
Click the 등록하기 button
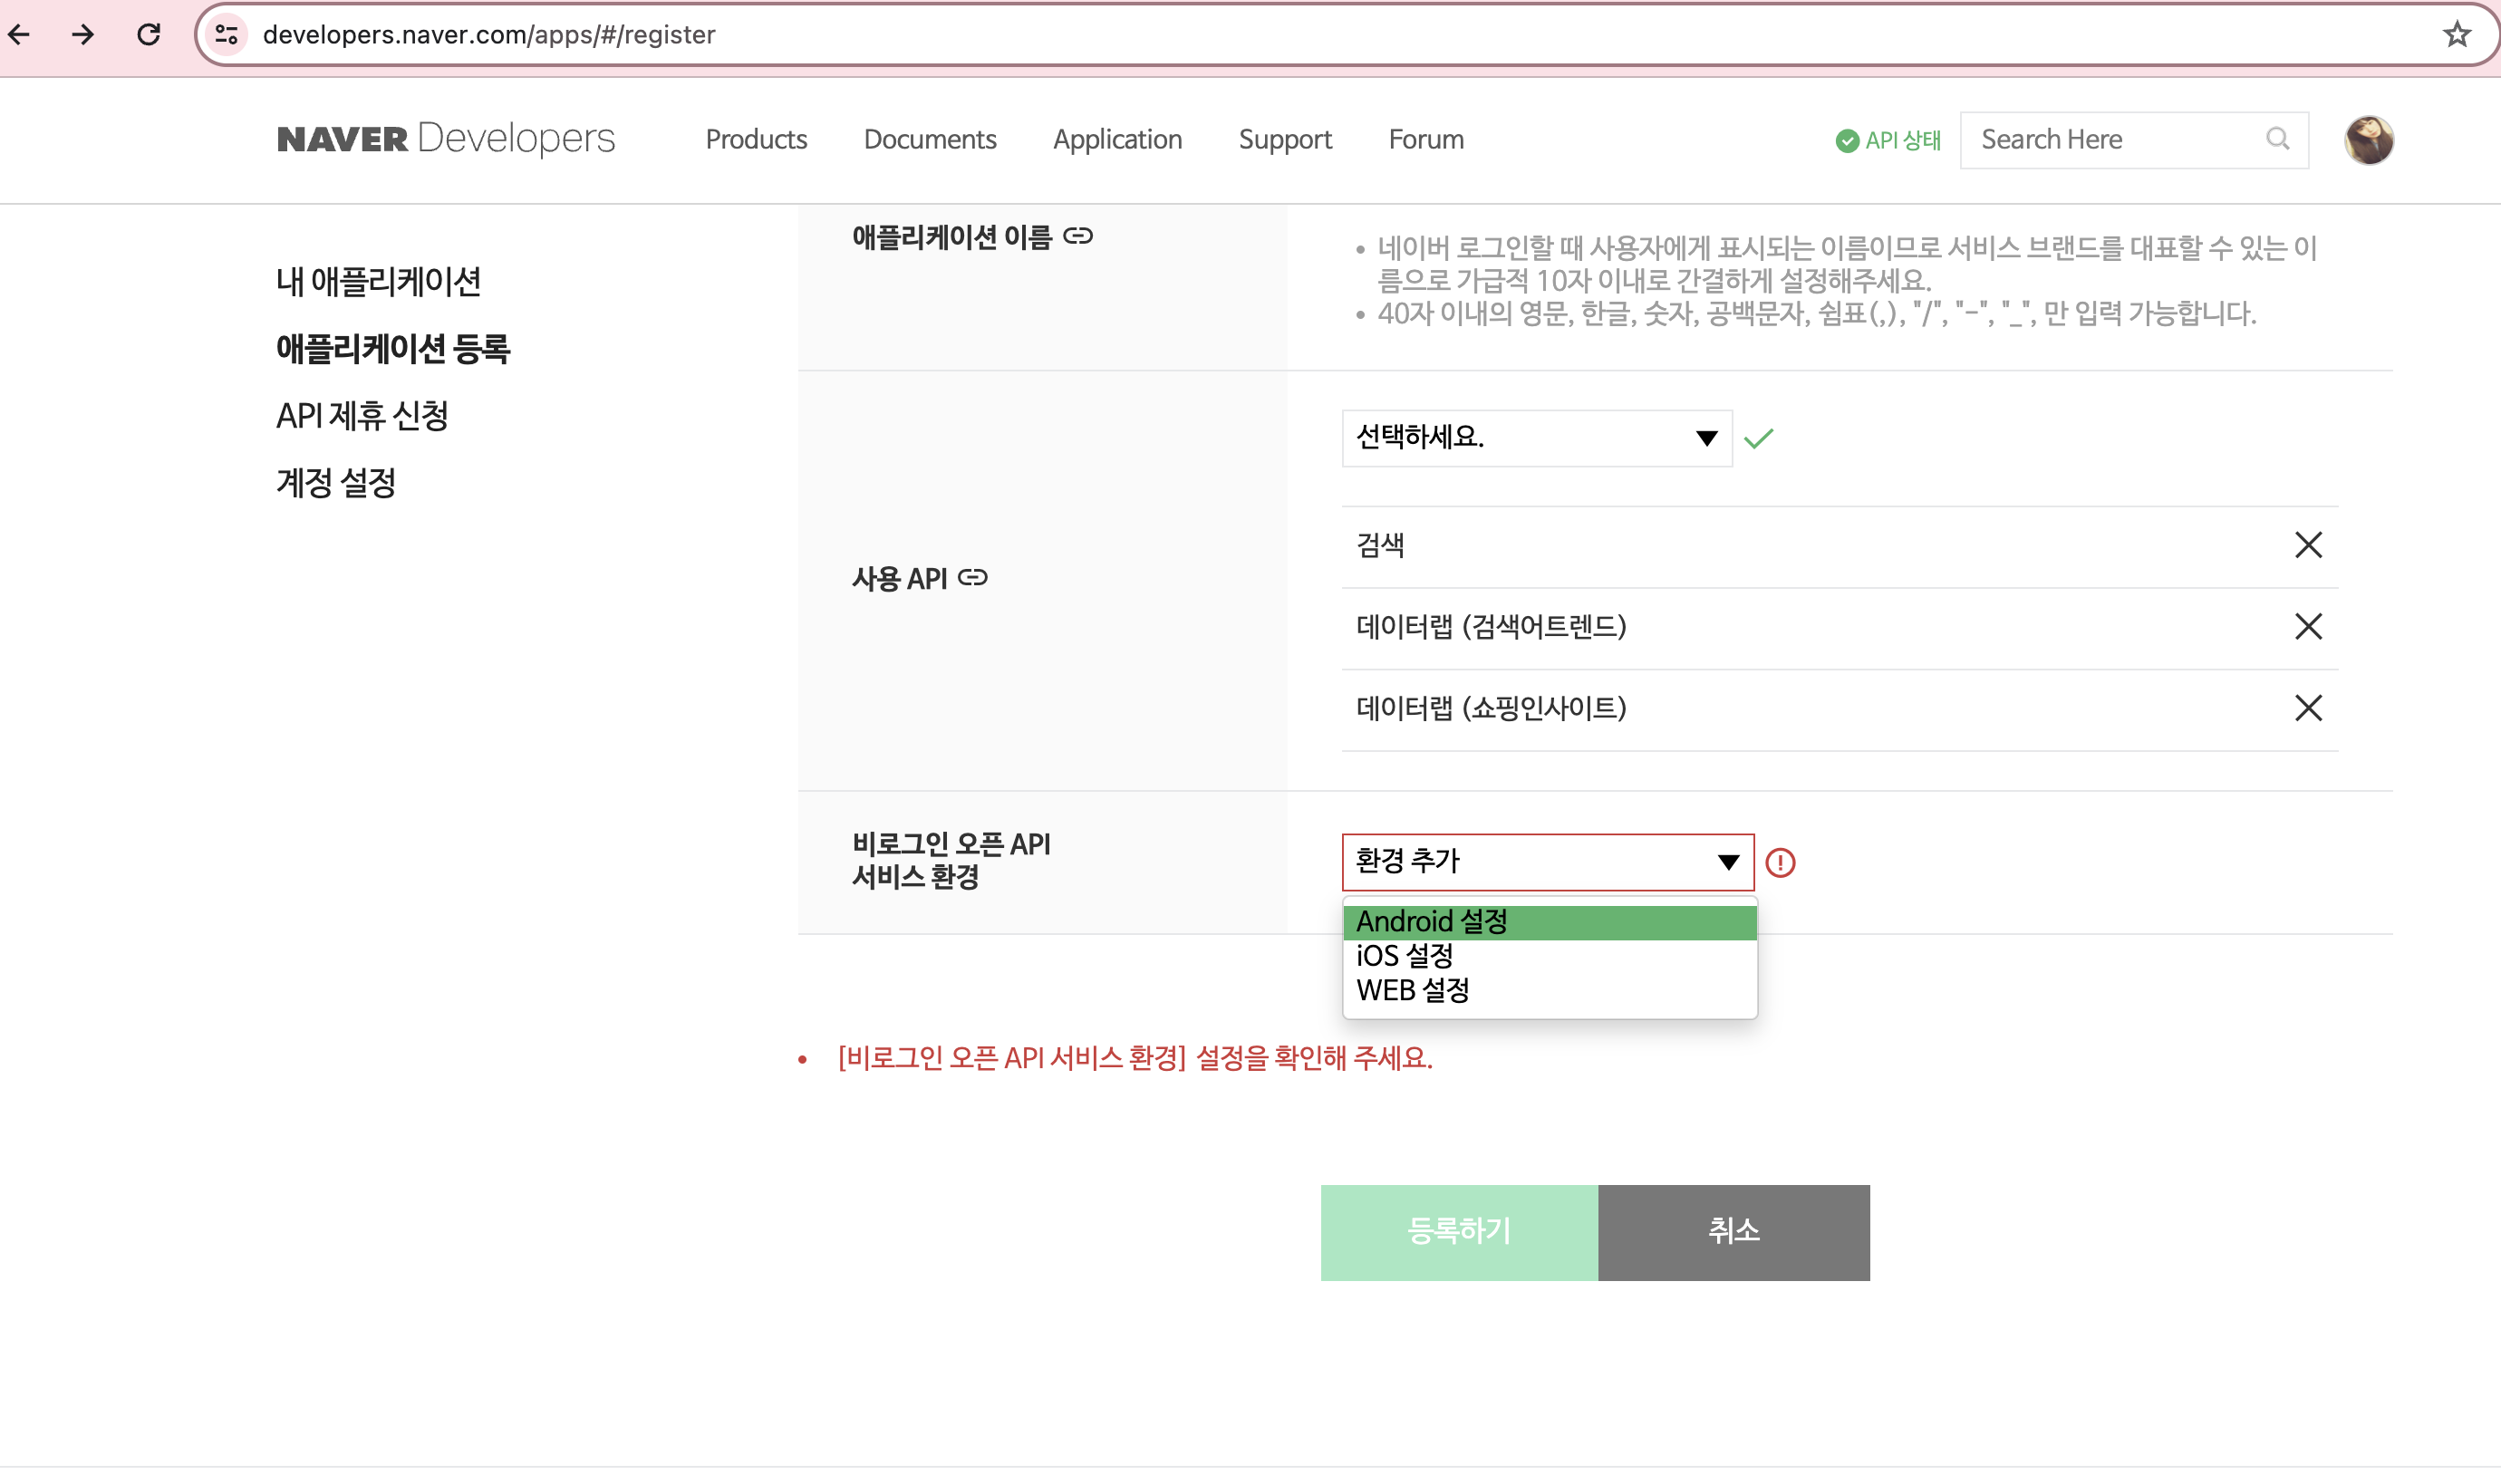[1458, 1232]
